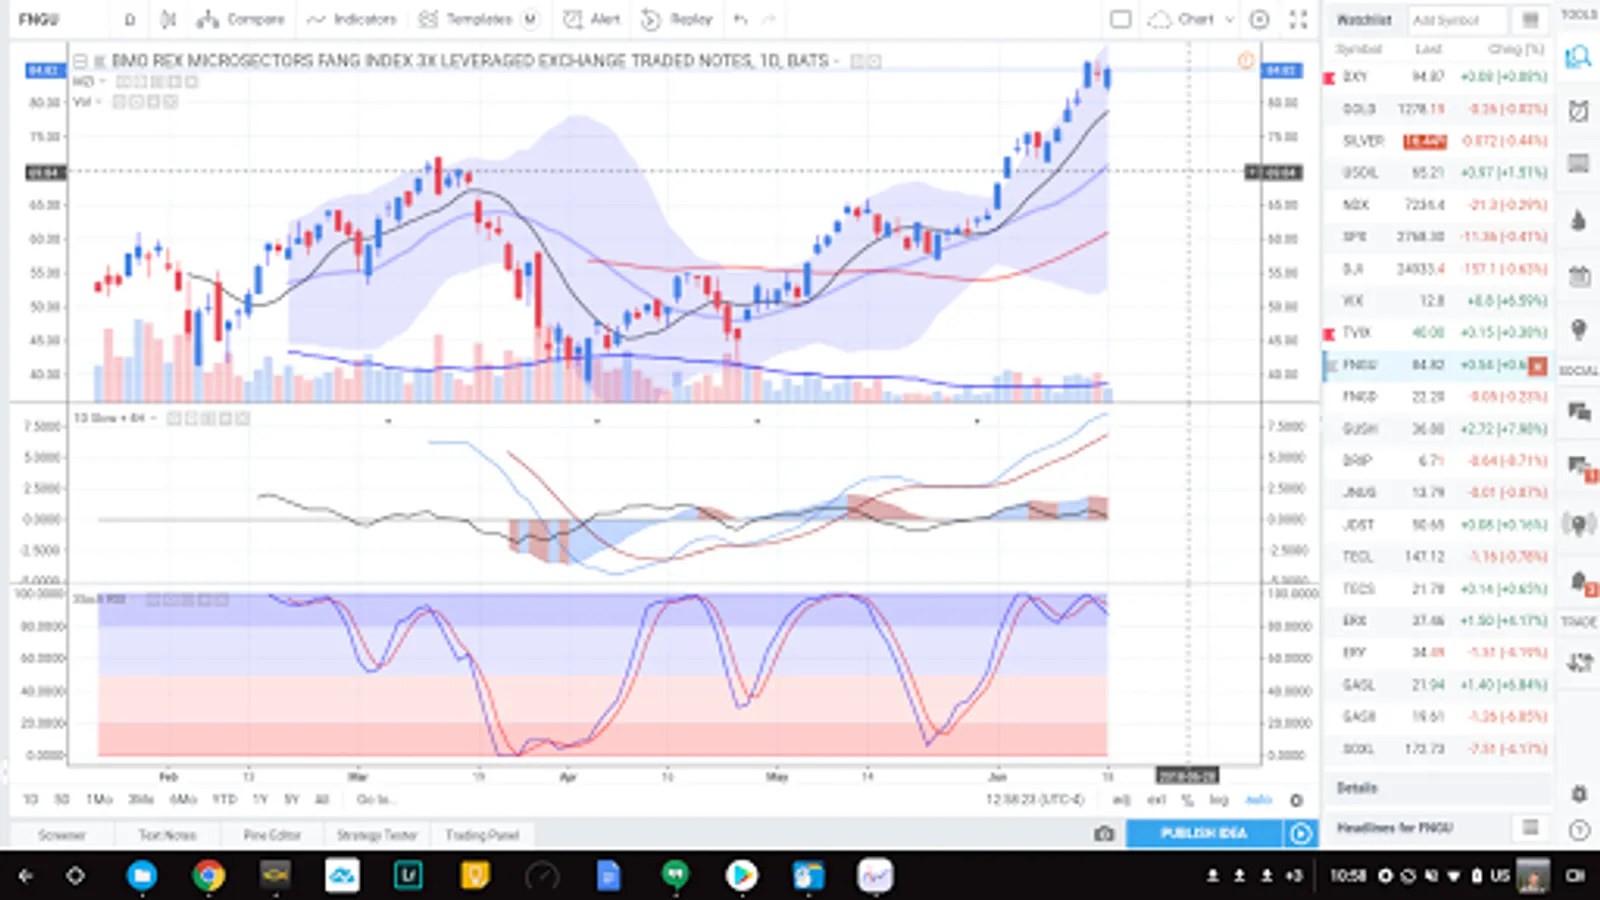1600x900 pixels.
Task: Click the Publish Idea button
Action: 1204,833
